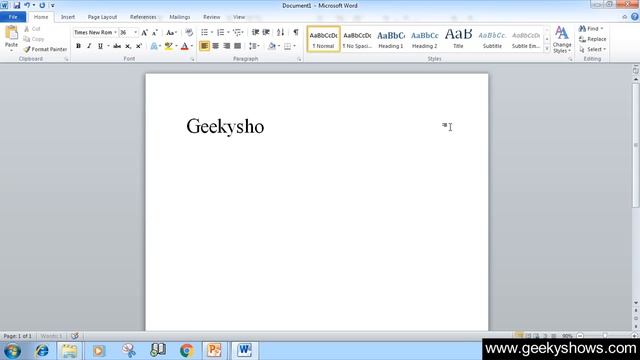Open the Change Case dropdown
640x360 pixels.
[171, 33]
